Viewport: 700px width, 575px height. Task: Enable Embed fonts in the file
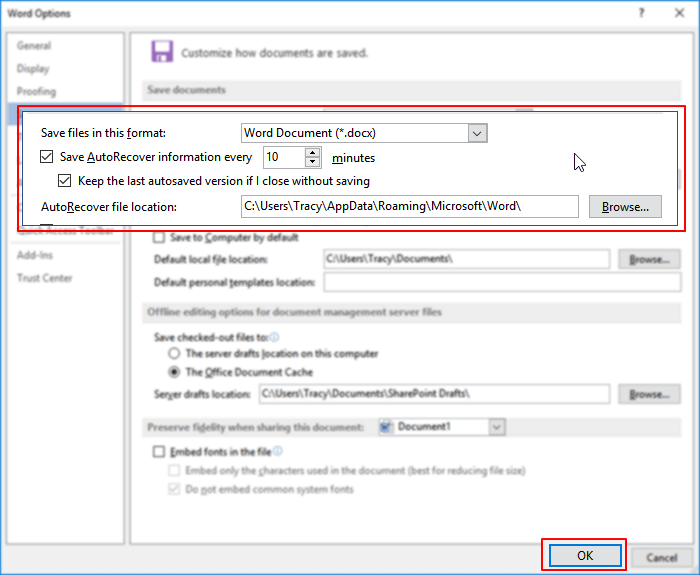159,452
